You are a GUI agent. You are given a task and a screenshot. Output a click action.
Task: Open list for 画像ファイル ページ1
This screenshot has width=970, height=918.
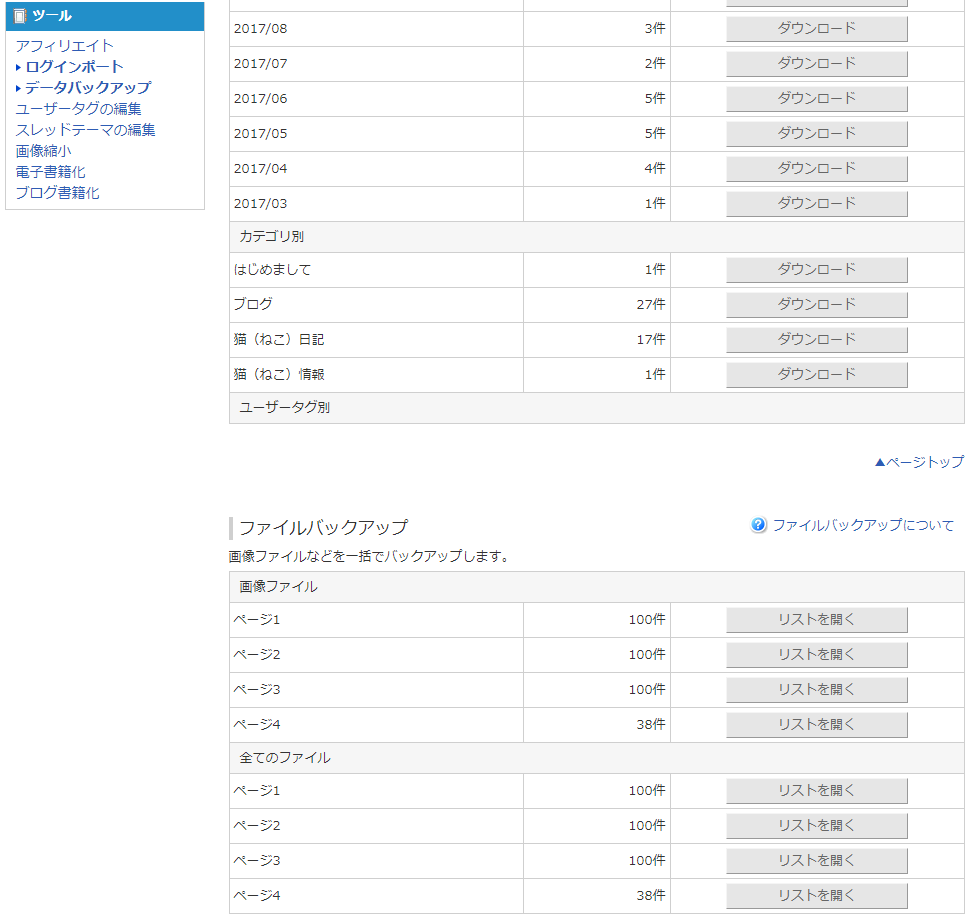(817, 620)
